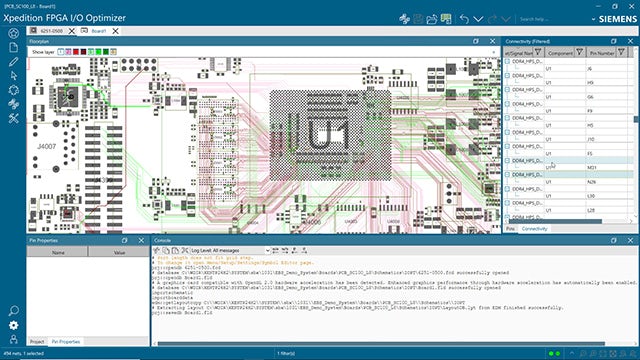
Task: Open the home star icon in left sidebar
Action: pyautogui.click(x=13, y=33)
